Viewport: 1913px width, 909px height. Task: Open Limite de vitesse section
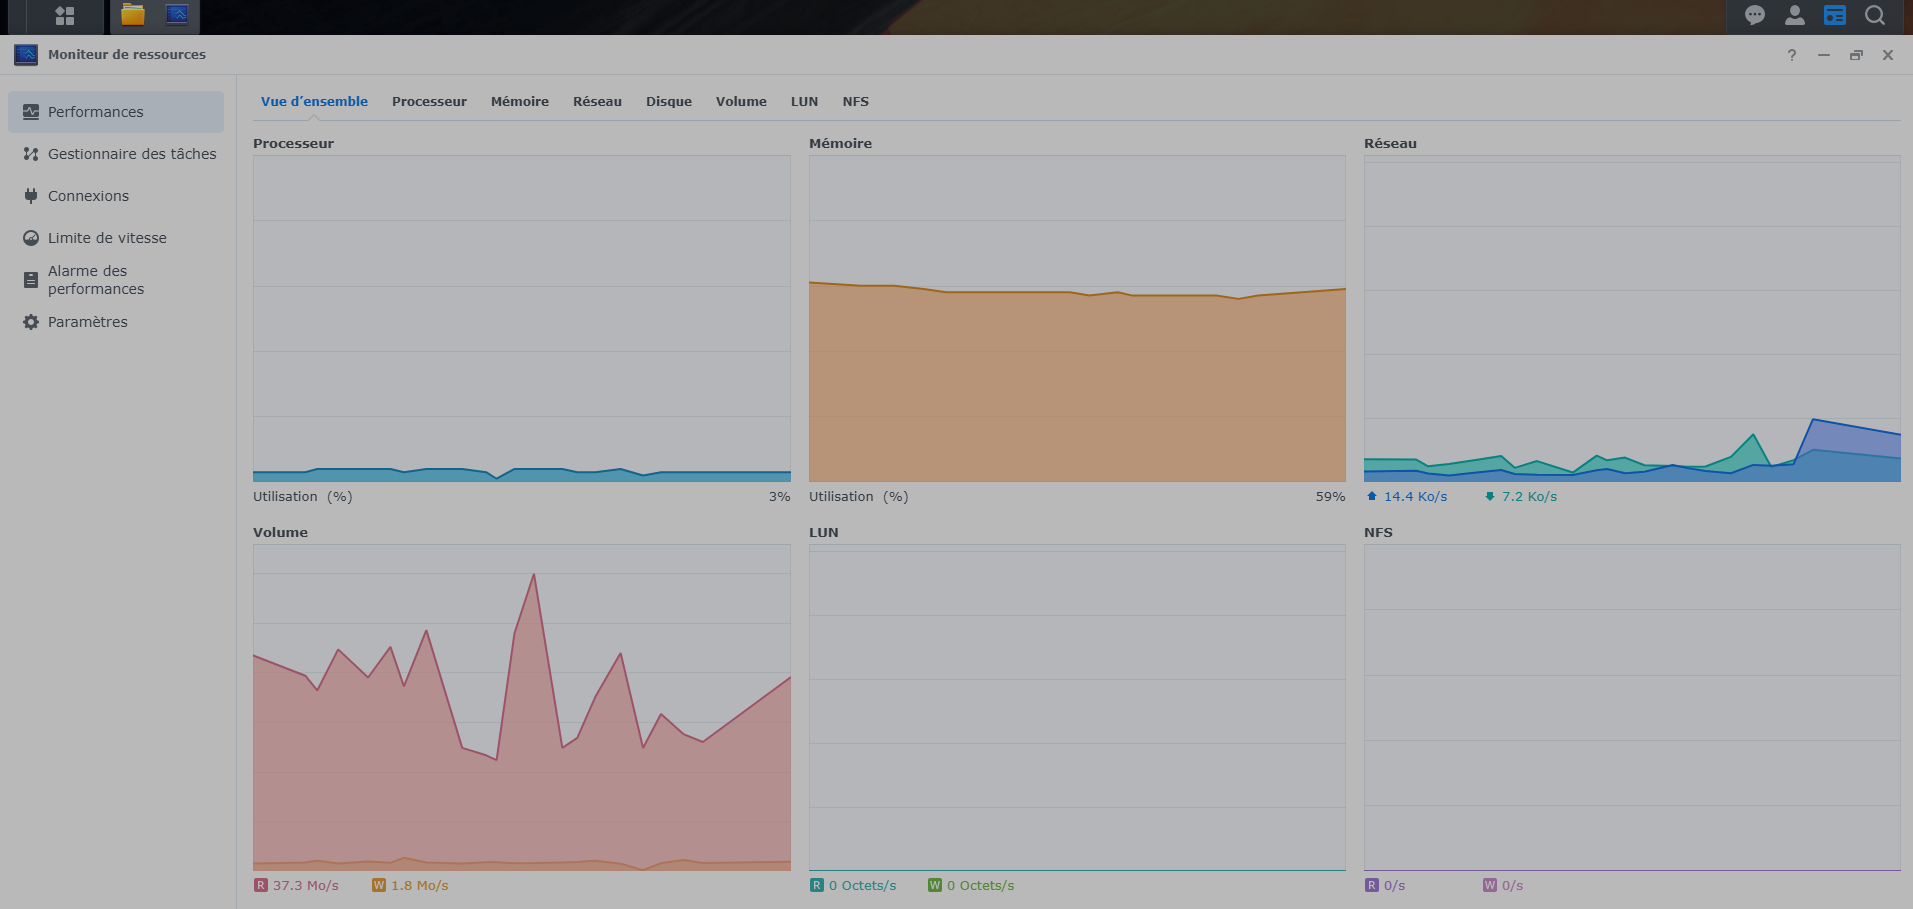point(107,238)
